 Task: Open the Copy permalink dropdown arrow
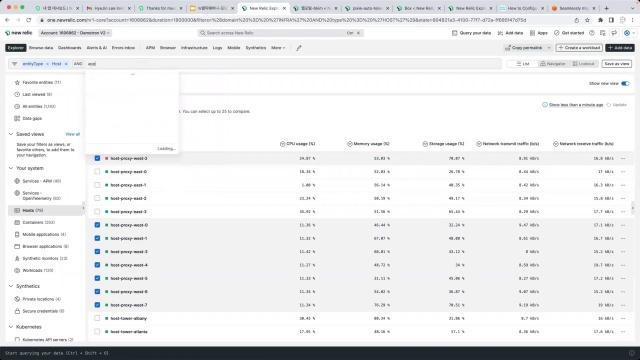click(549, 48)
